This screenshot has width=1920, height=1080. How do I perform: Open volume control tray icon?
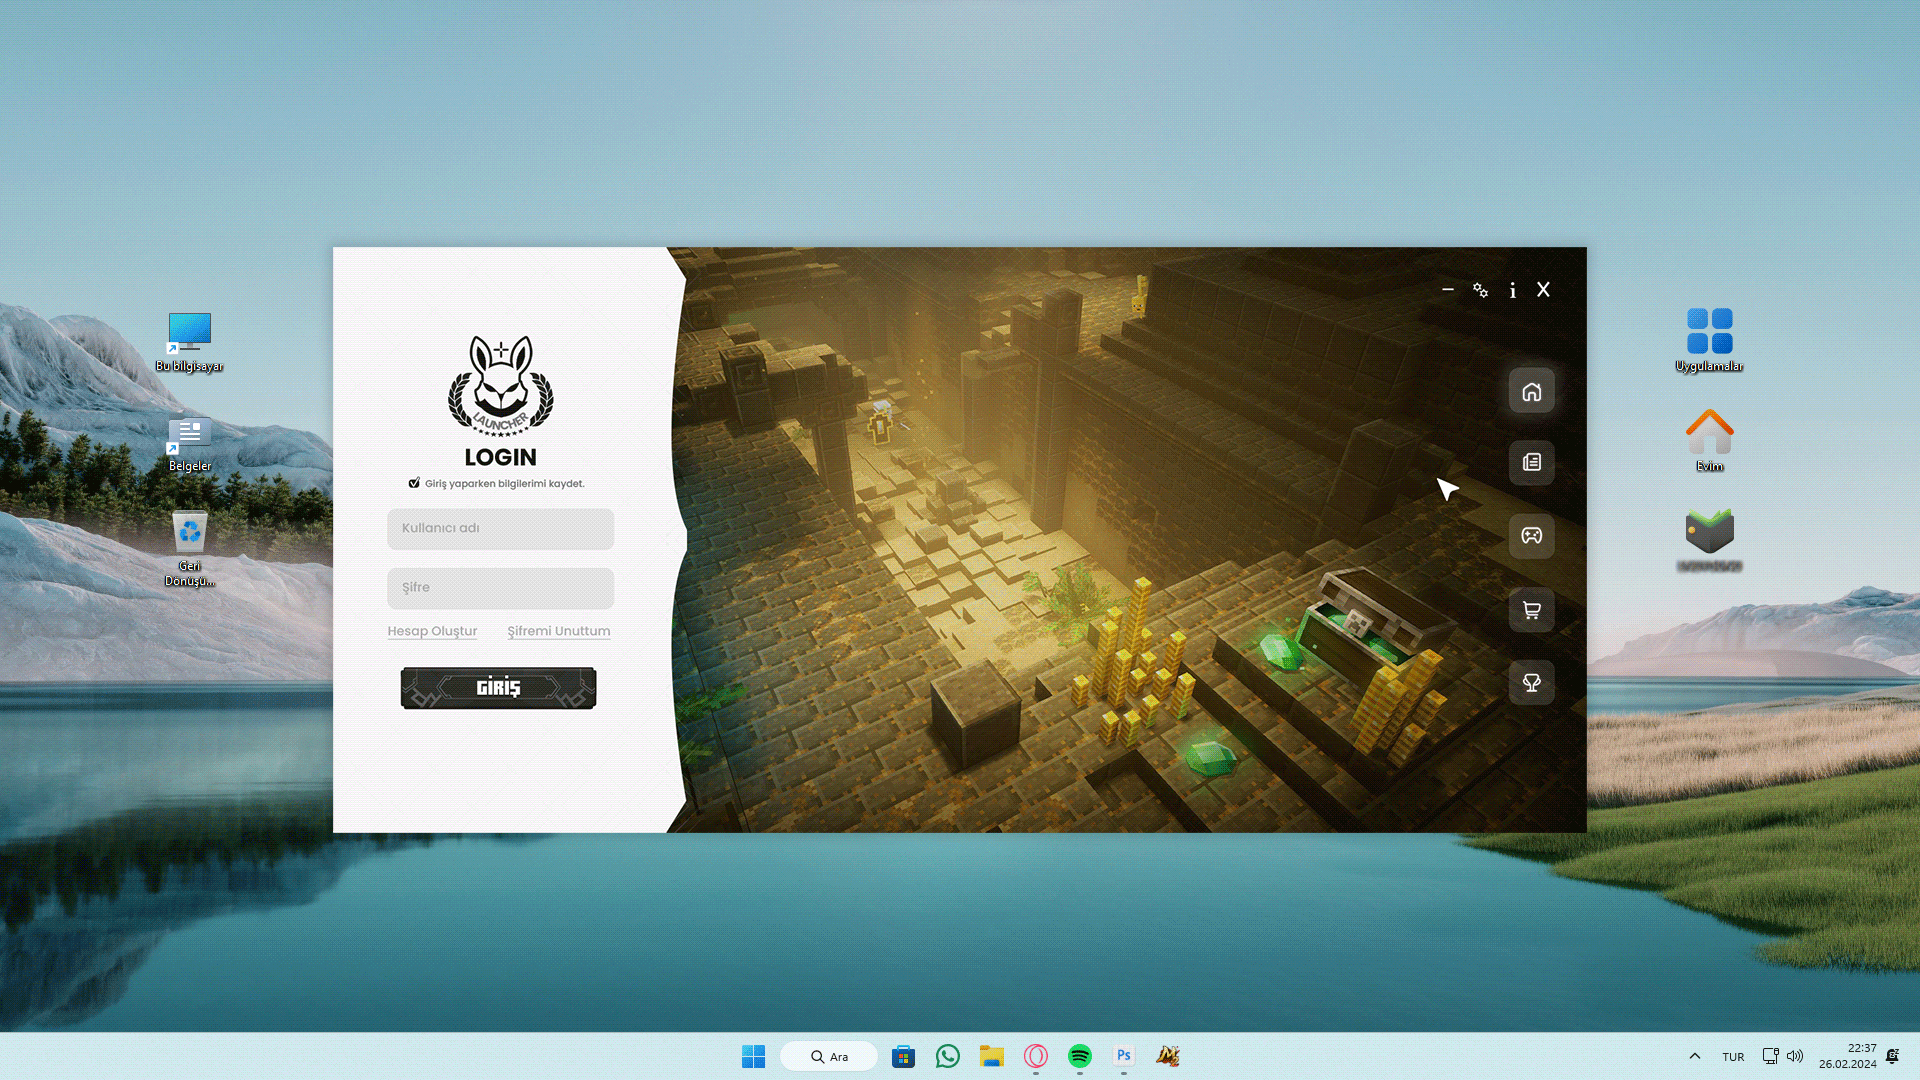(1795, 1056)
